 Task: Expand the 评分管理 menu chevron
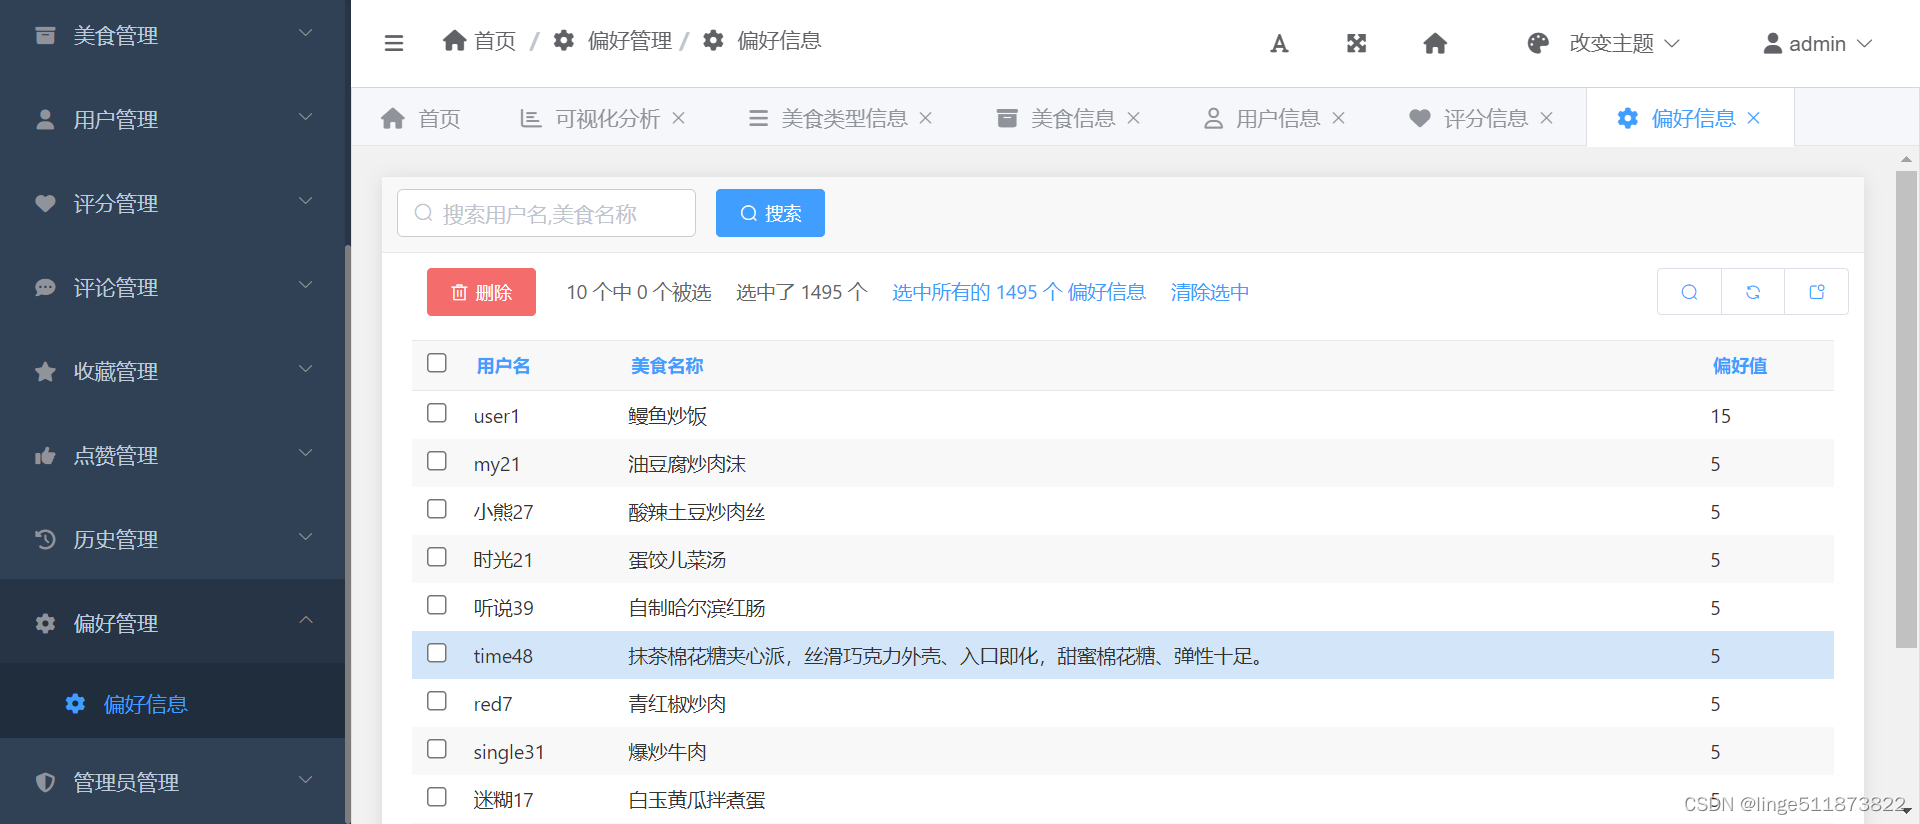pos(306,201)
